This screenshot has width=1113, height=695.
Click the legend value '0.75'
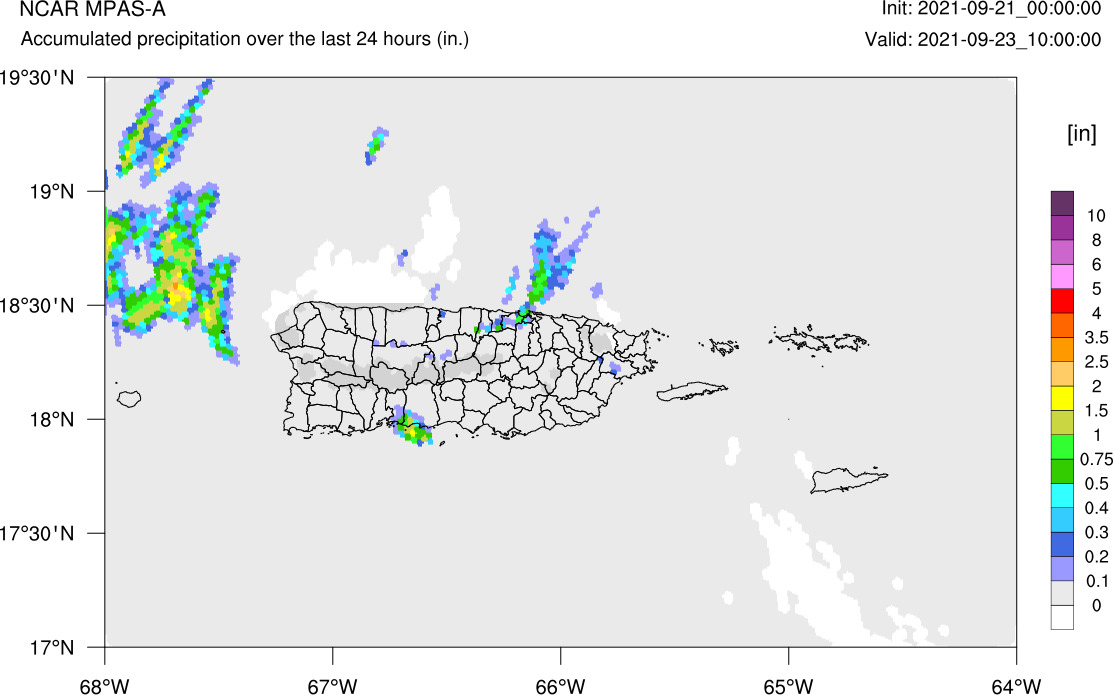(x=1097, y=459)
